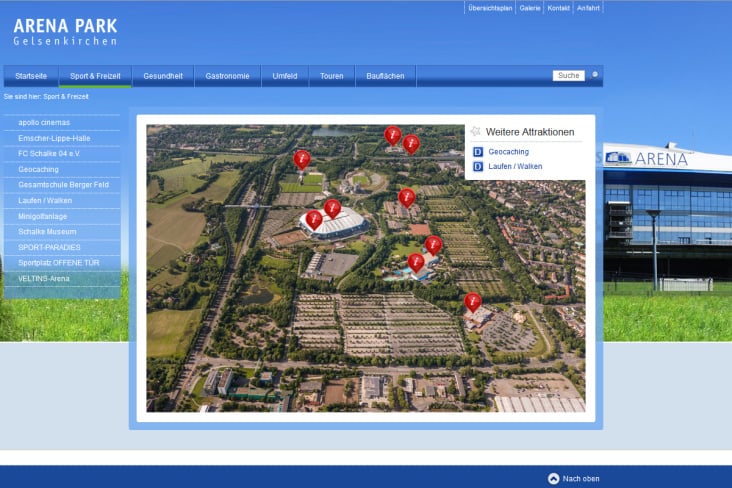Open the Bauflächen menu item
Screen dimensions: 732x488
click(385, 76)
